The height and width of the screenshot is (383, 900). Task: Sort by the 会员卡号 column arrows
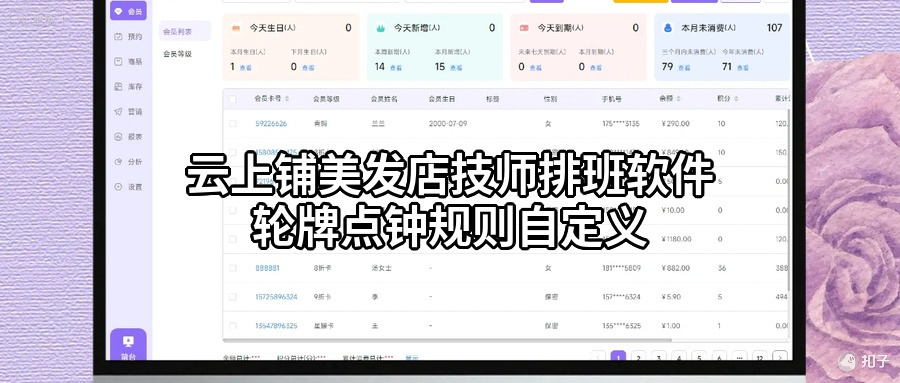[x=287, y=99]
